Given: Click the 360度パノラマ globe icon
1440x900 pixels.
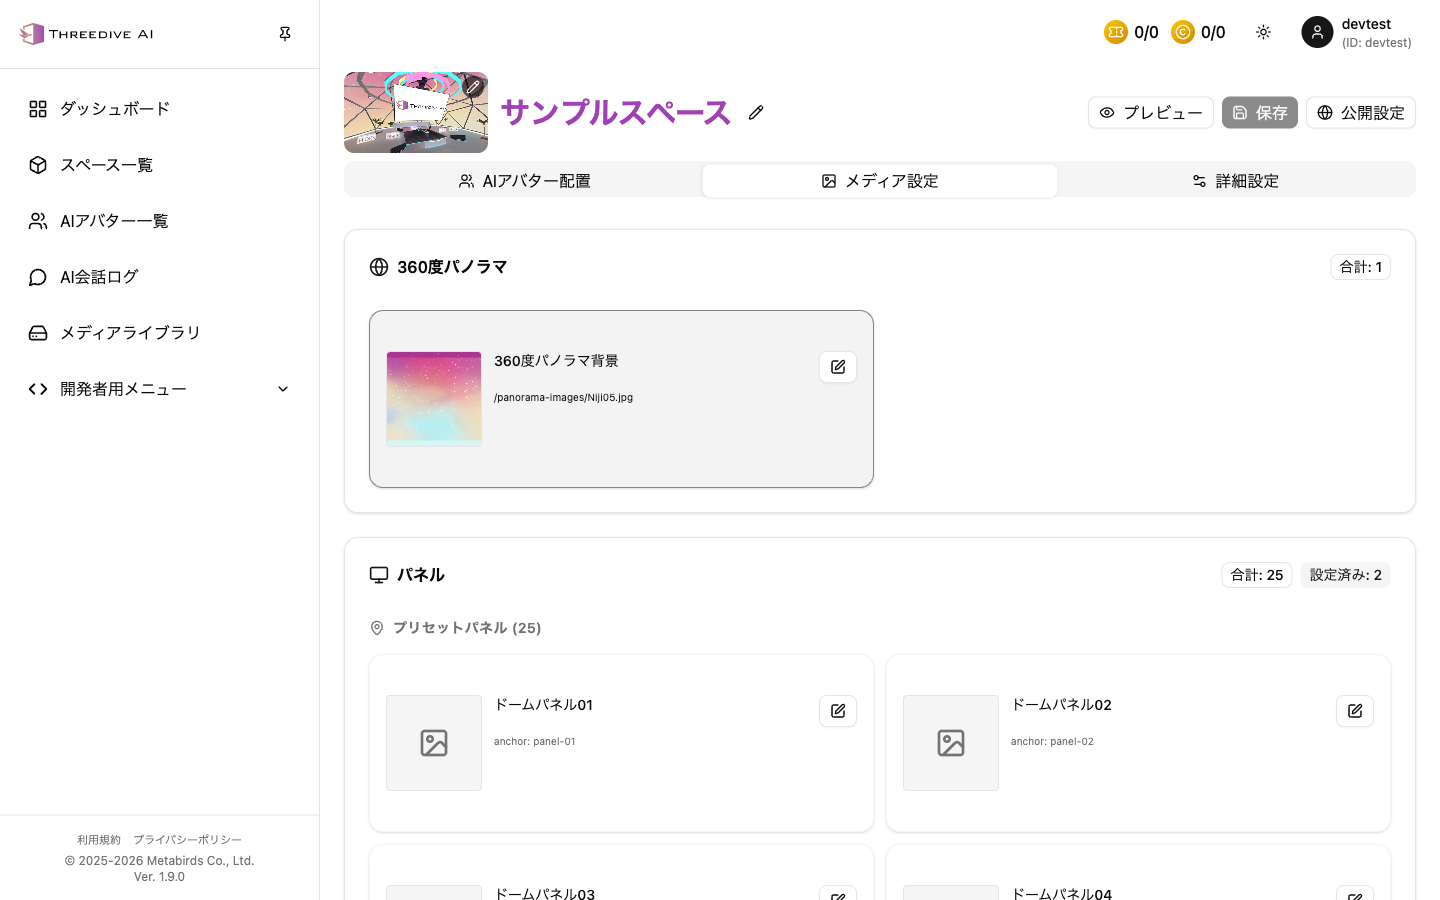Looking at the screenshot, I should [x=379, y=267].
